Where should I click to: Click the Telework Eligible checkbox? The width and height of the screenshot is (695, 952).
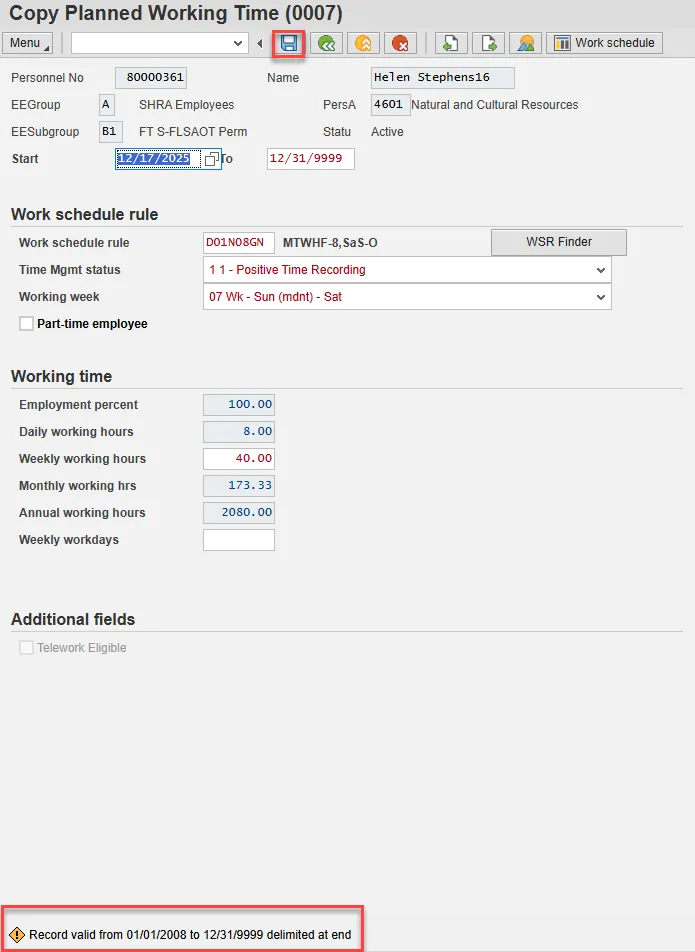pos(26,648)
